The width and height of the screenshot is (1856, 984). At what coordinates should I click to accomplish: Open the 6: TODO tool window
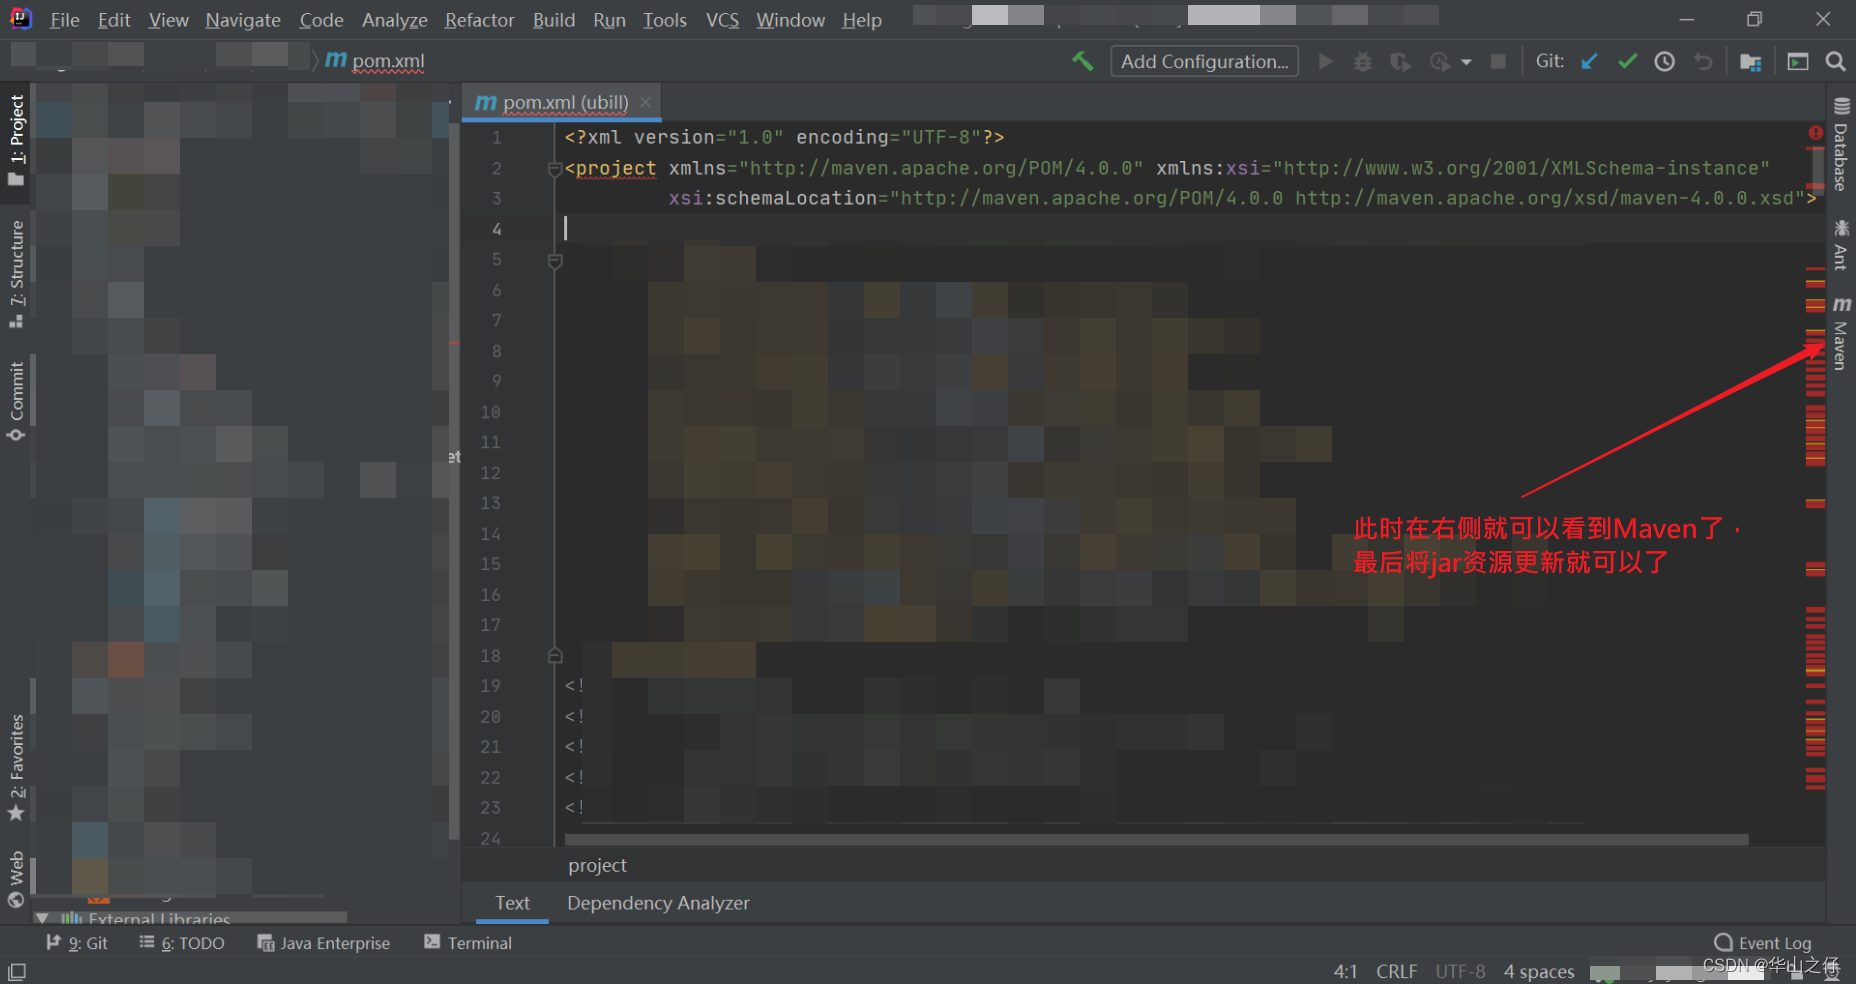pyautogui.click(x=182, y=943)
